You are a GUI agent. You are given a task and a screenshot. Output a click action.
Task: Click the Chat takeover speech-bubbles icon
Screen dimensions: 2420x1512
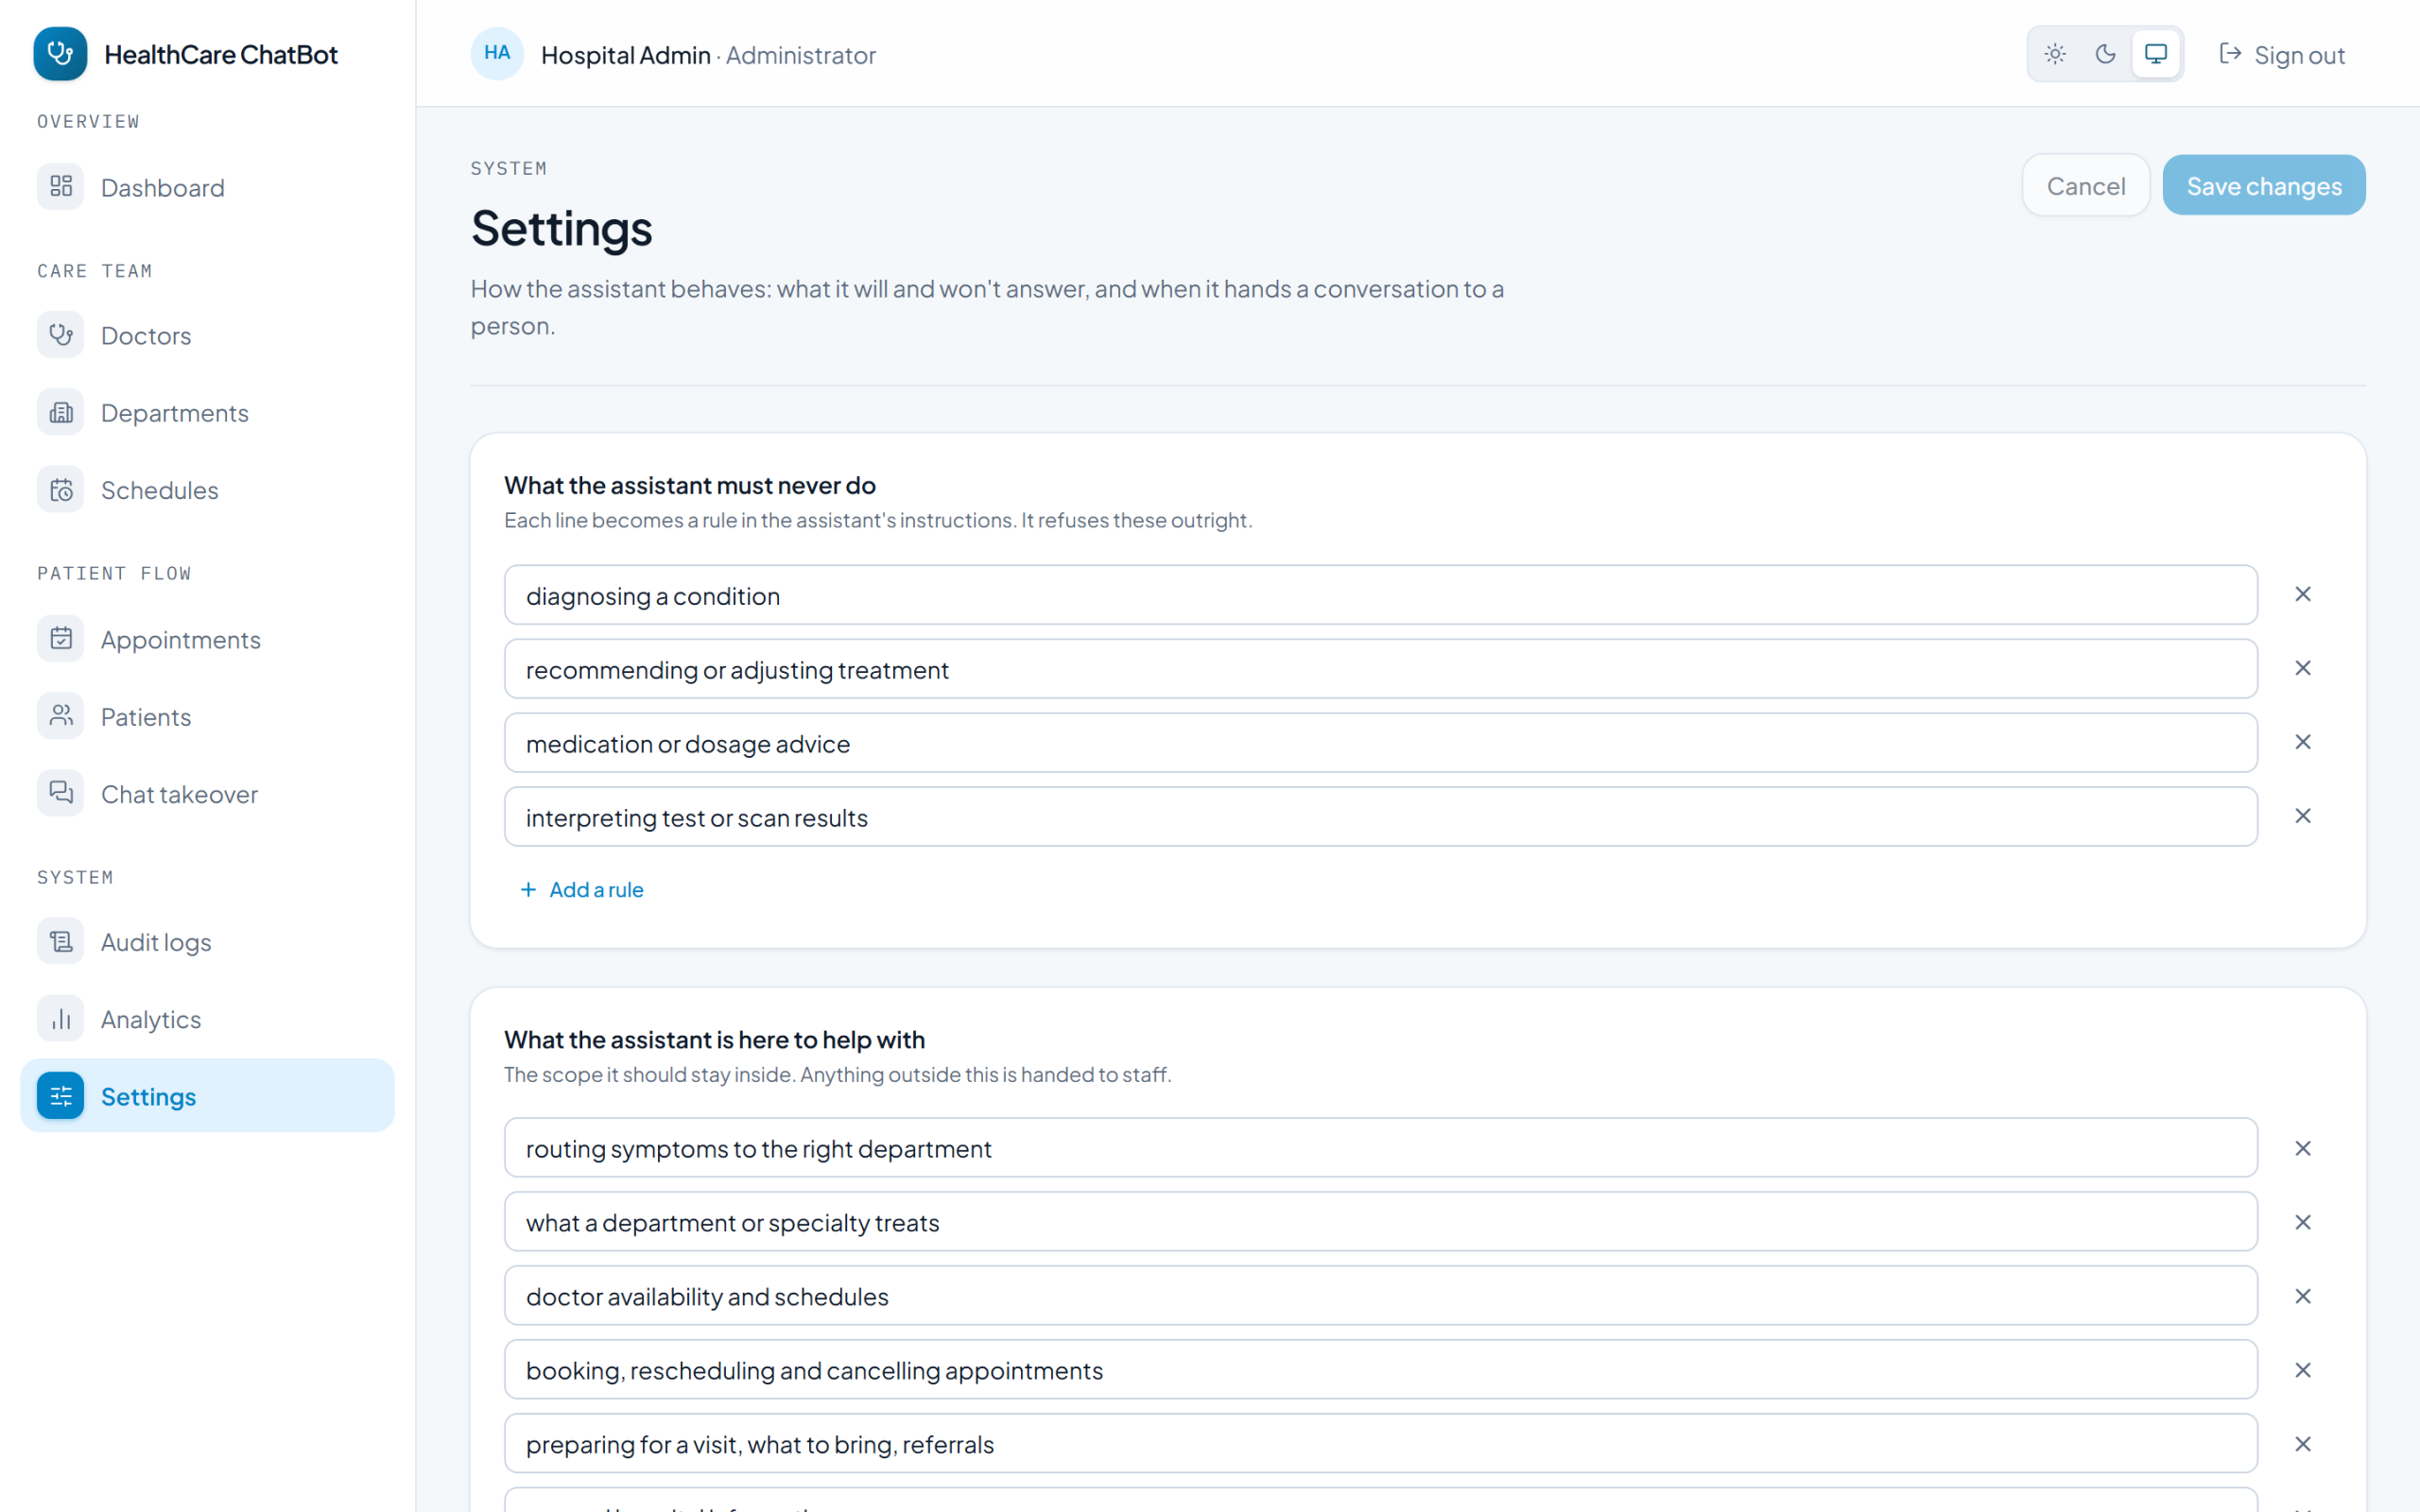[61, 793]
